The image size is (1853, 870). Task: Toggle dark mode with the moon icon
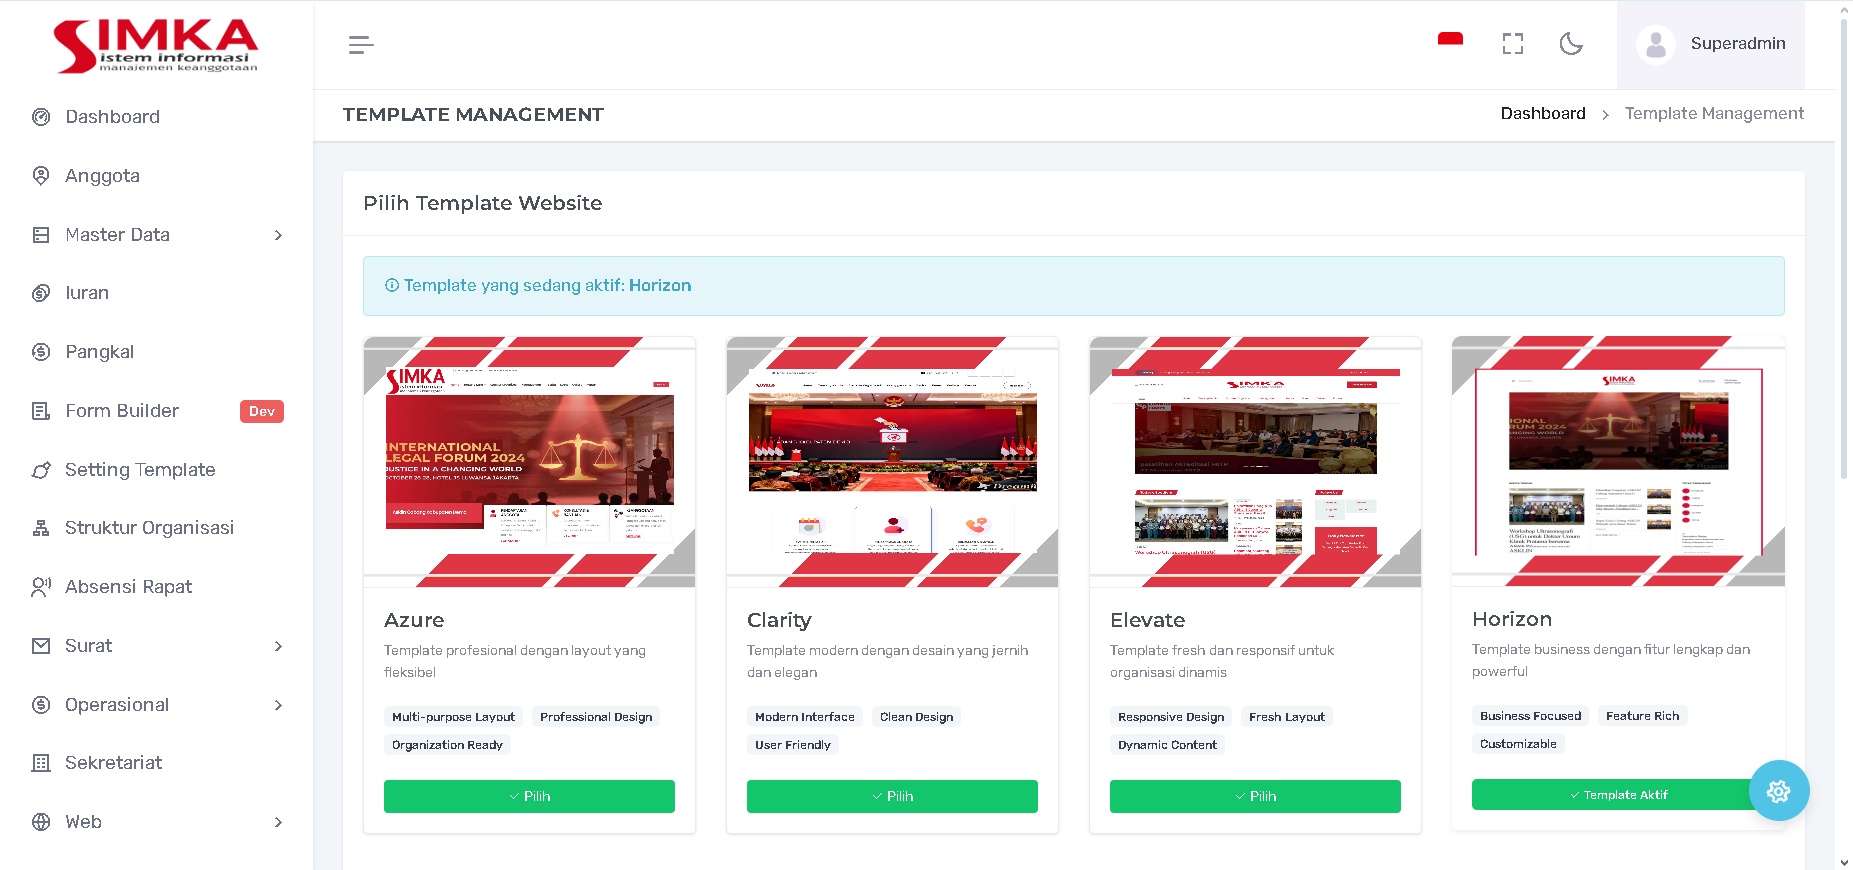click(x=1571, y=44)
